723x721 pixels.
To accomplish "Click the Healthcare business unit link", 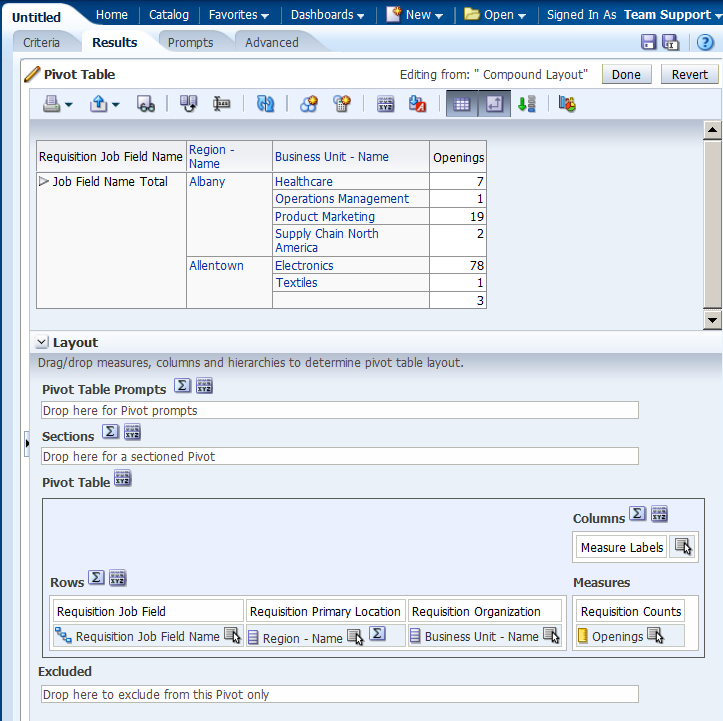I will [303, 182].
